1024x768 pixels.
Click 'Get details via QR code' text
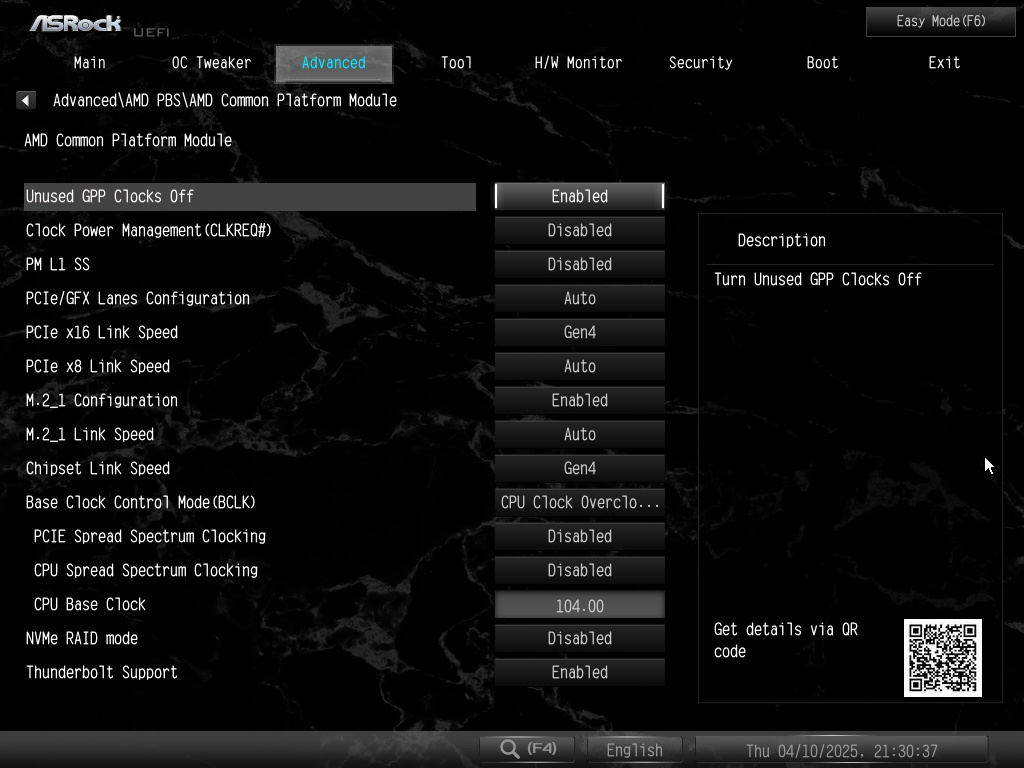(x=786, y=641)
